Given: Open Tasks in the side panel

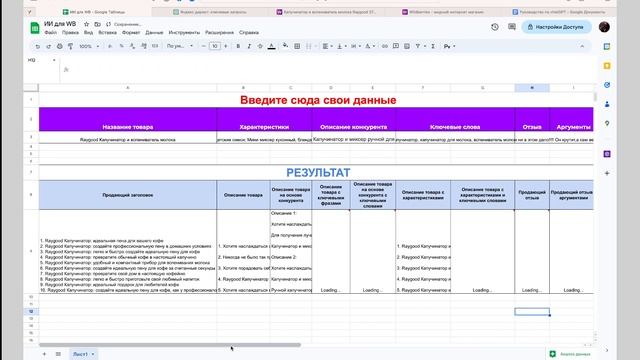Looking at the screenshot, I should click(x=607, y=85).
